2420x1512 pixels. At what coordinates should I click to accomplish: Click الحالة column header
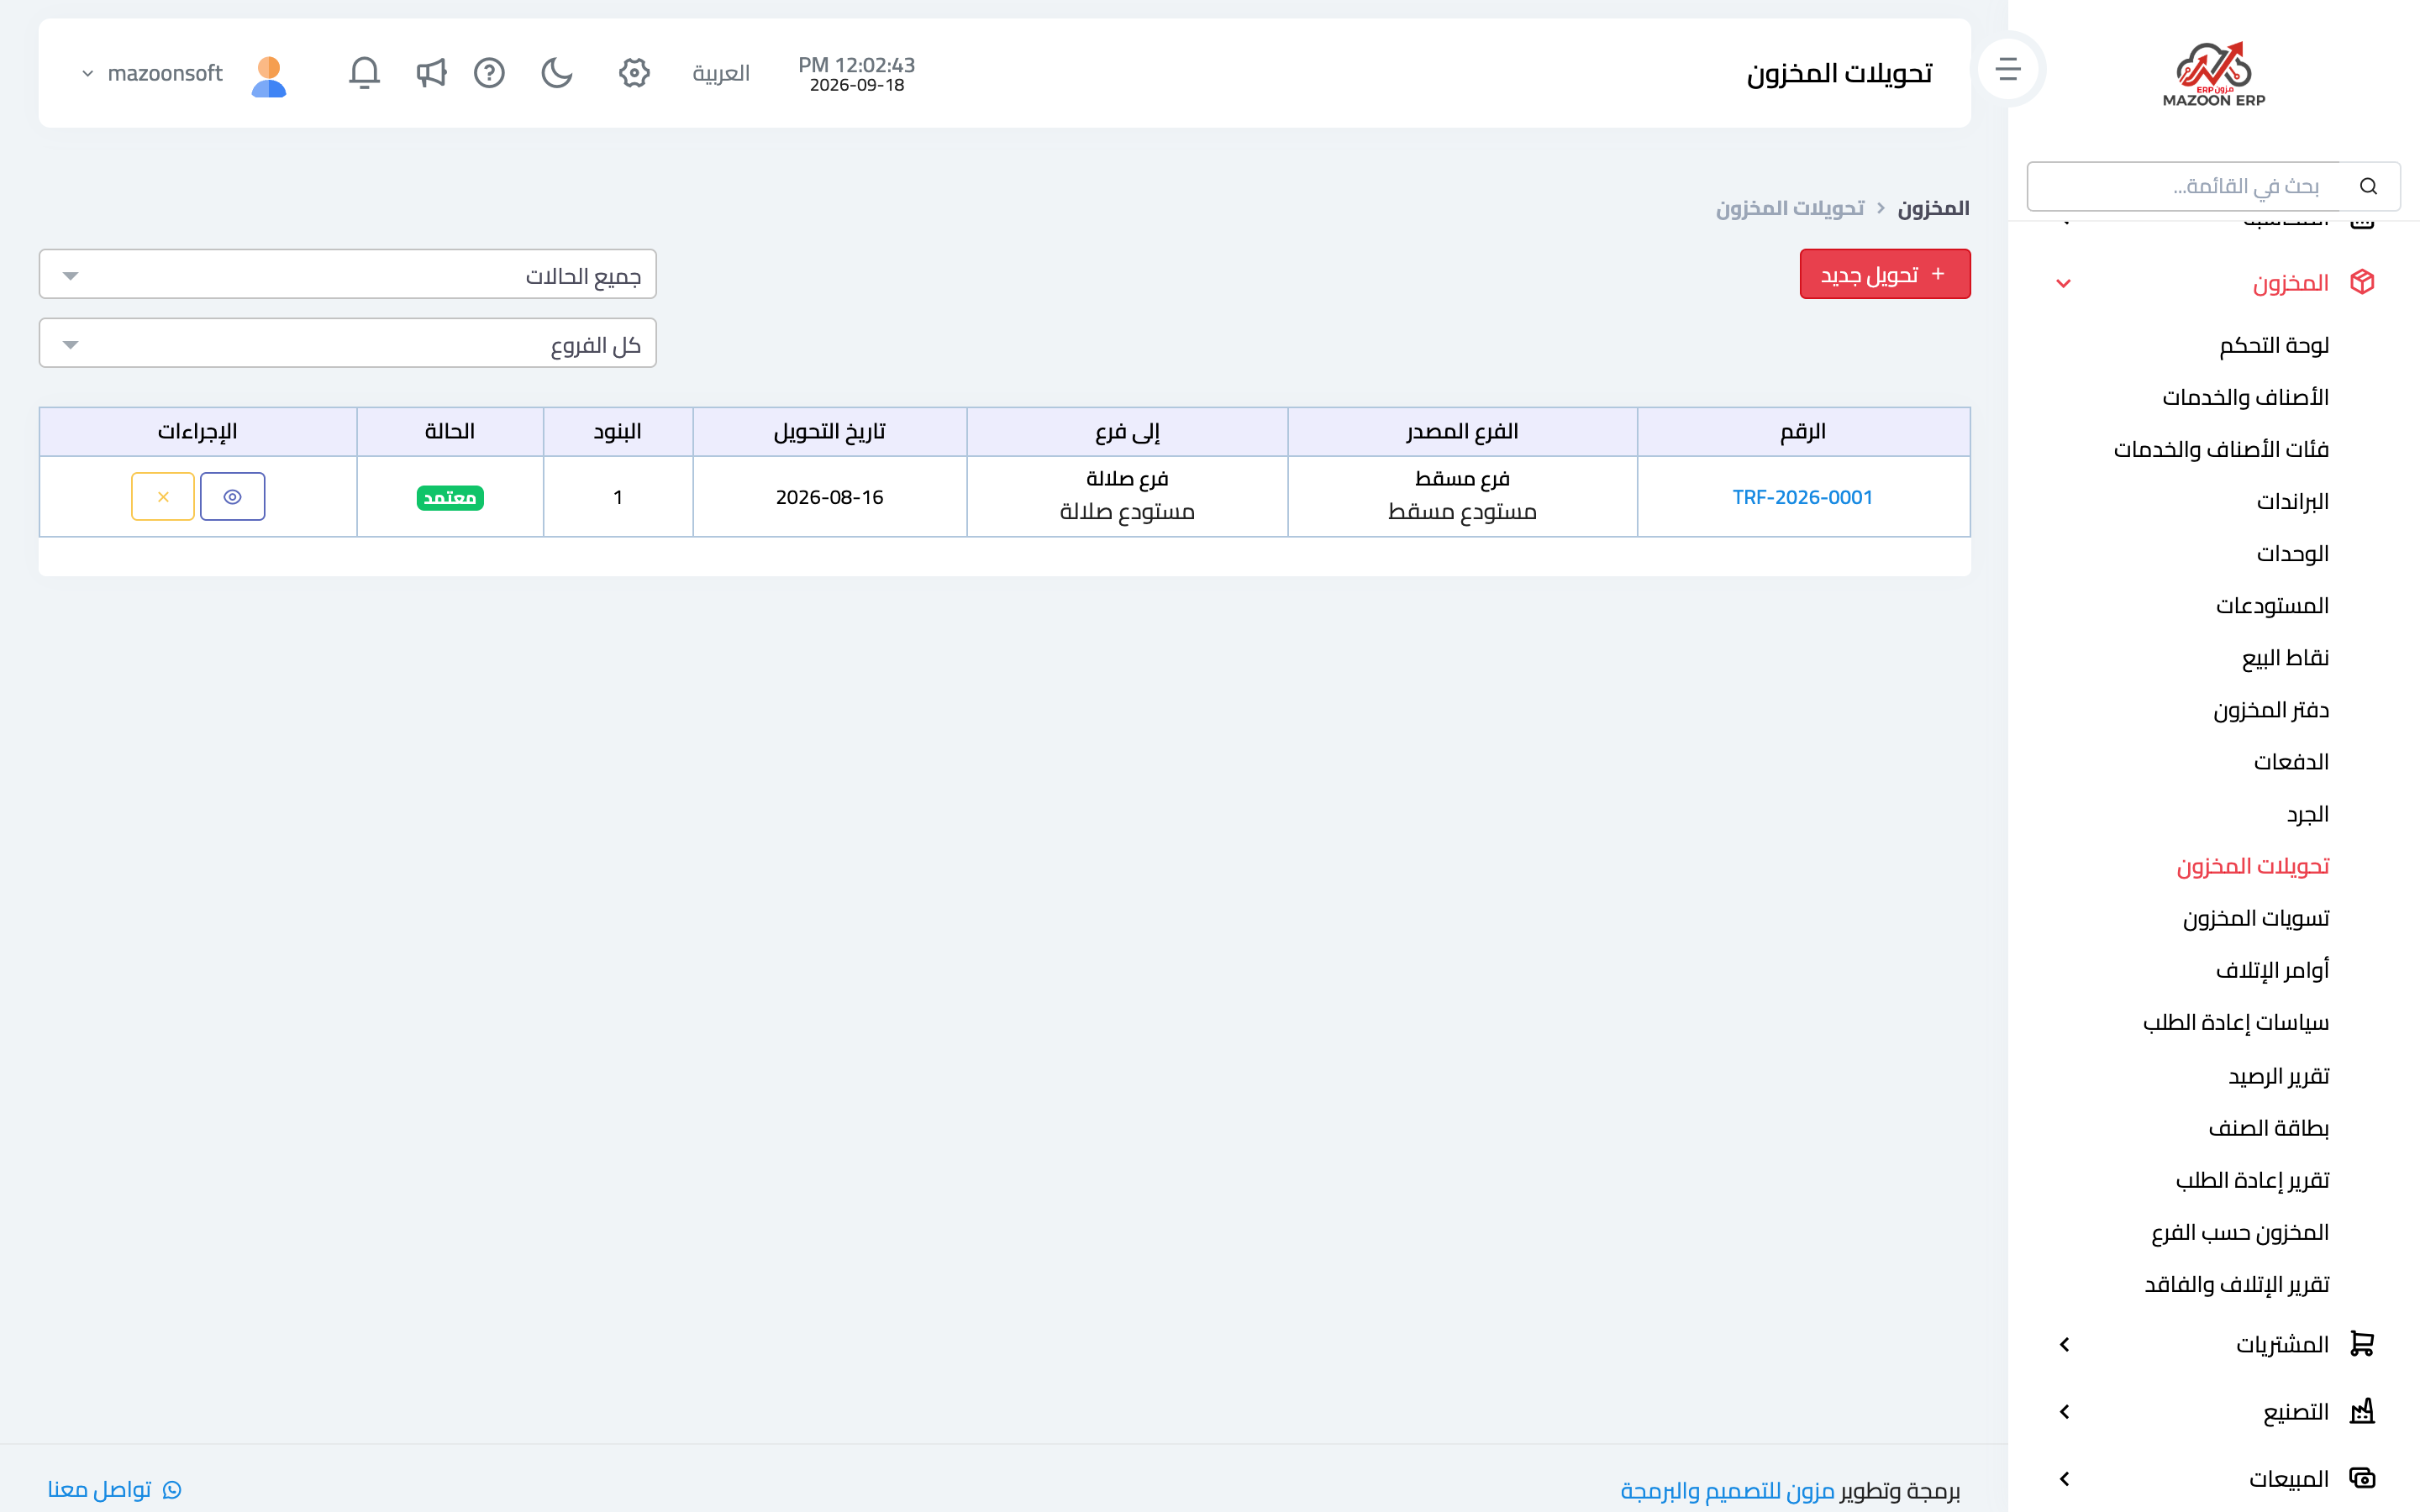450,431
